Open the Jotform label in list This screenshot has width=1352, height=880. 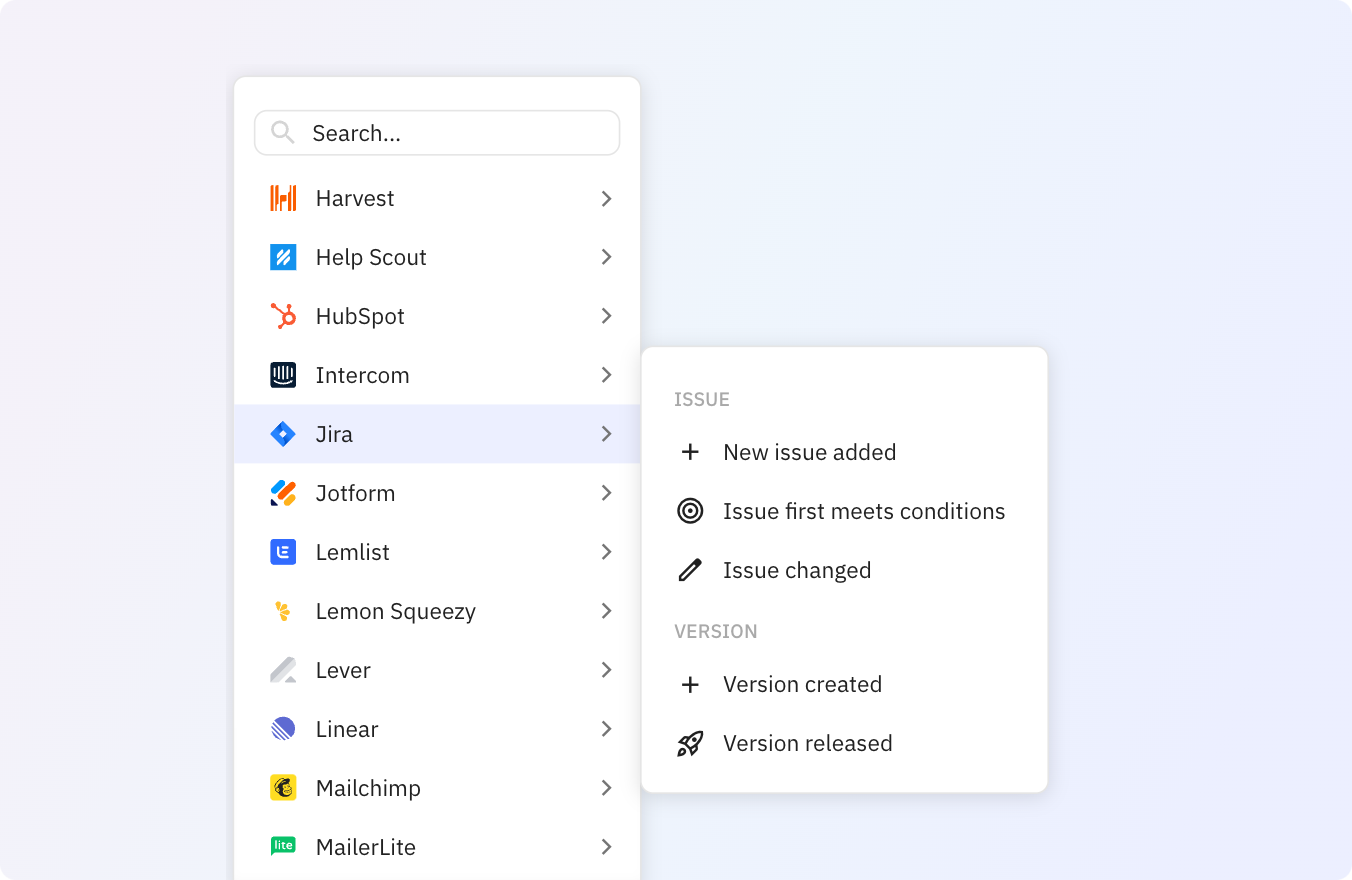[355, 493]
